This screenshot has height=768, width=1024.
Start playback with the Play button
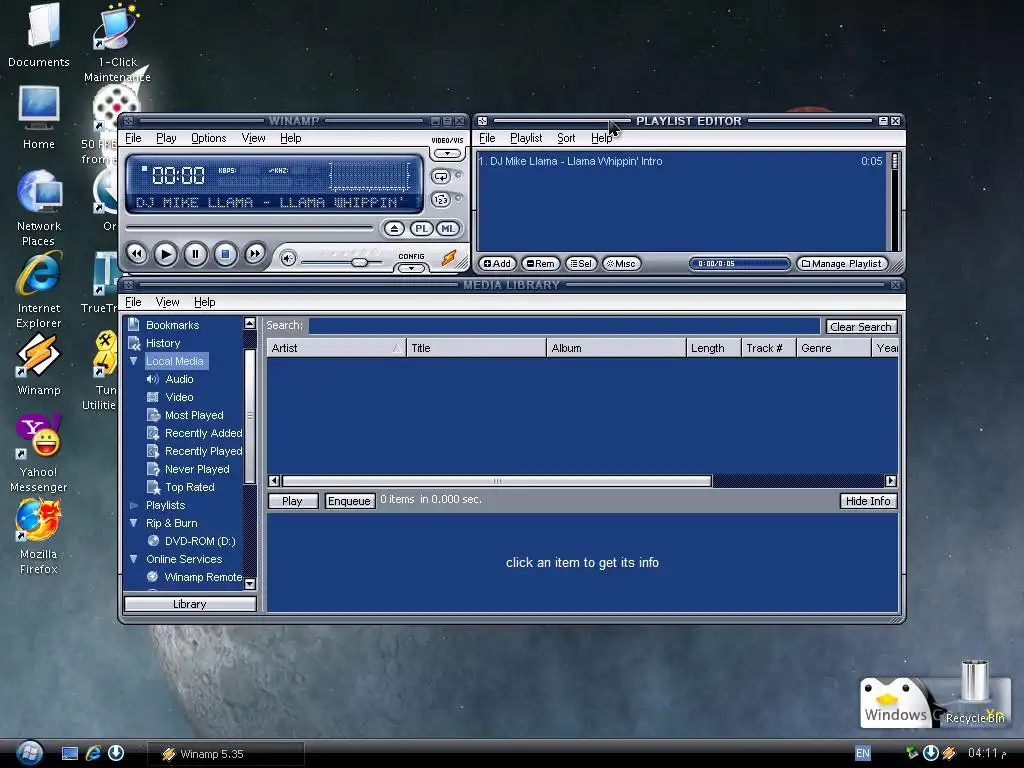tap(165, 253)
